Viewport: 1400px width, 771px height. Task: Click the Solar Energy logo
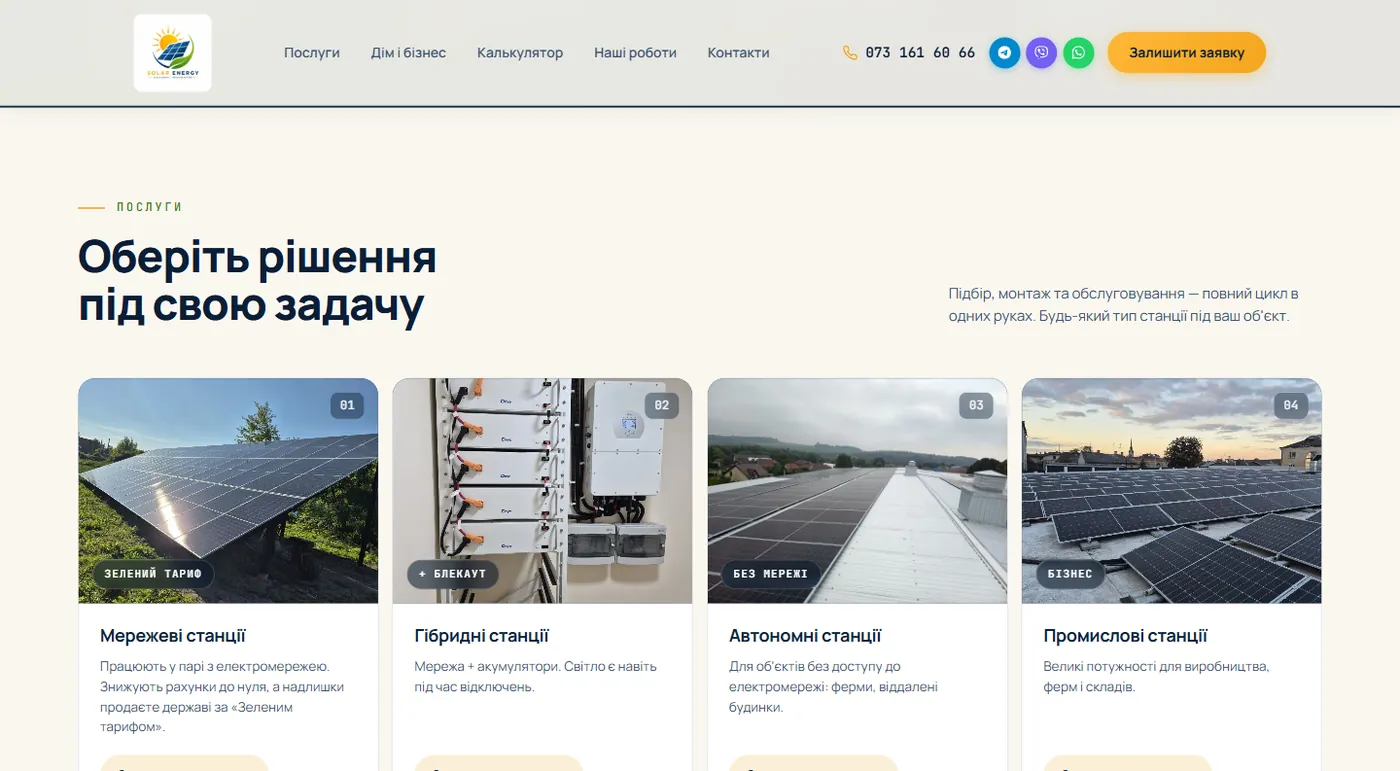click(x=173, y=53)
